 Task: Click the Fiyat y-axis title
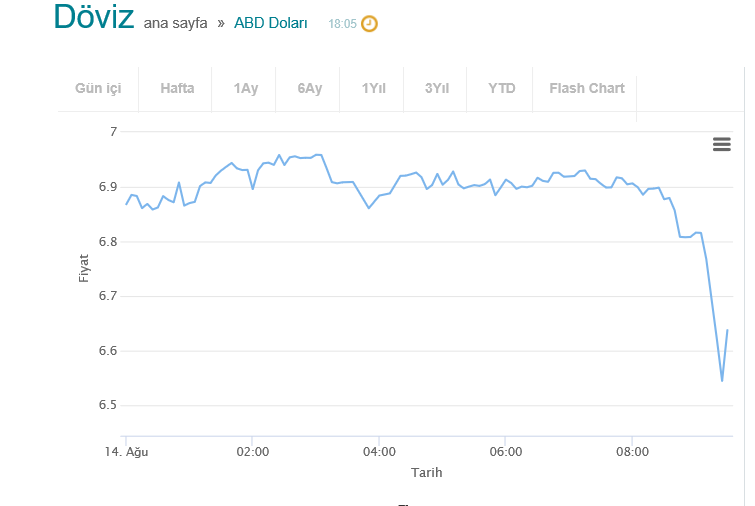point(84,267)
